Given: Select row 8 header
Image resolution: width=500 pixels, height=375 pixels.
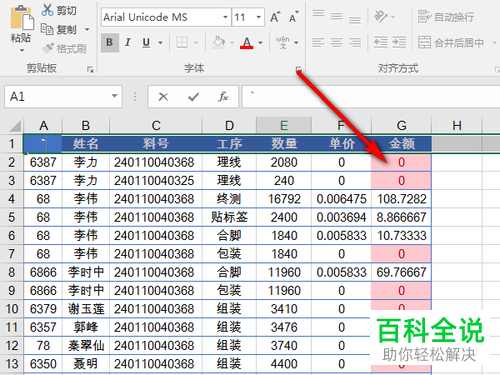Looking at the screenshot, I should point(12,272).
